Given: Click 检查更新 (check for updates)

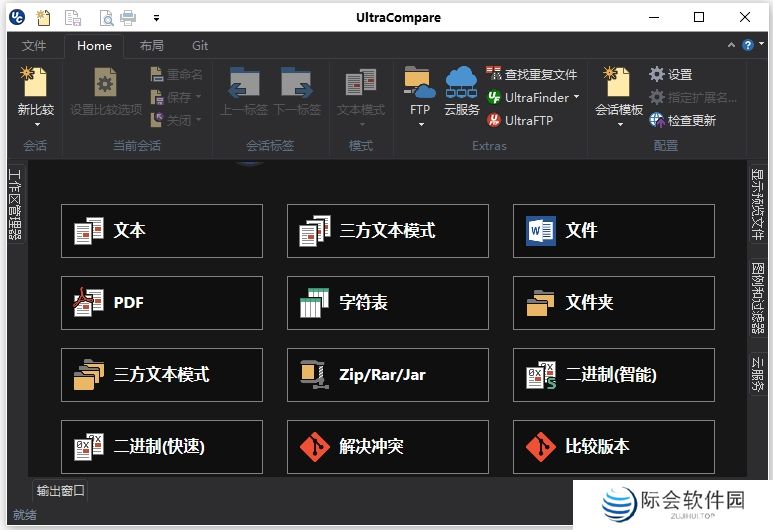Looking at the screenshot, I should click(x=682, y=120).
